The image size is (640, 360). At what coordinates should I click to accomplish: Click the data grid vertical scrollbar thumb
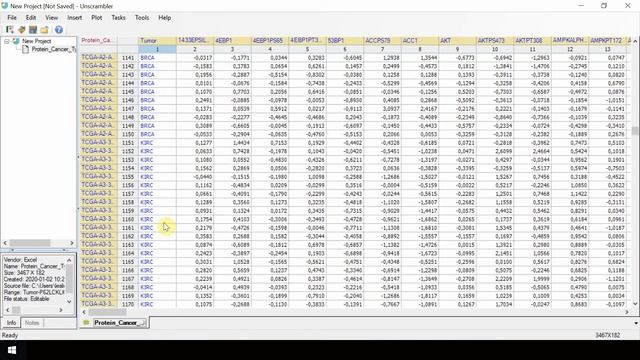[x=635, y=131]
